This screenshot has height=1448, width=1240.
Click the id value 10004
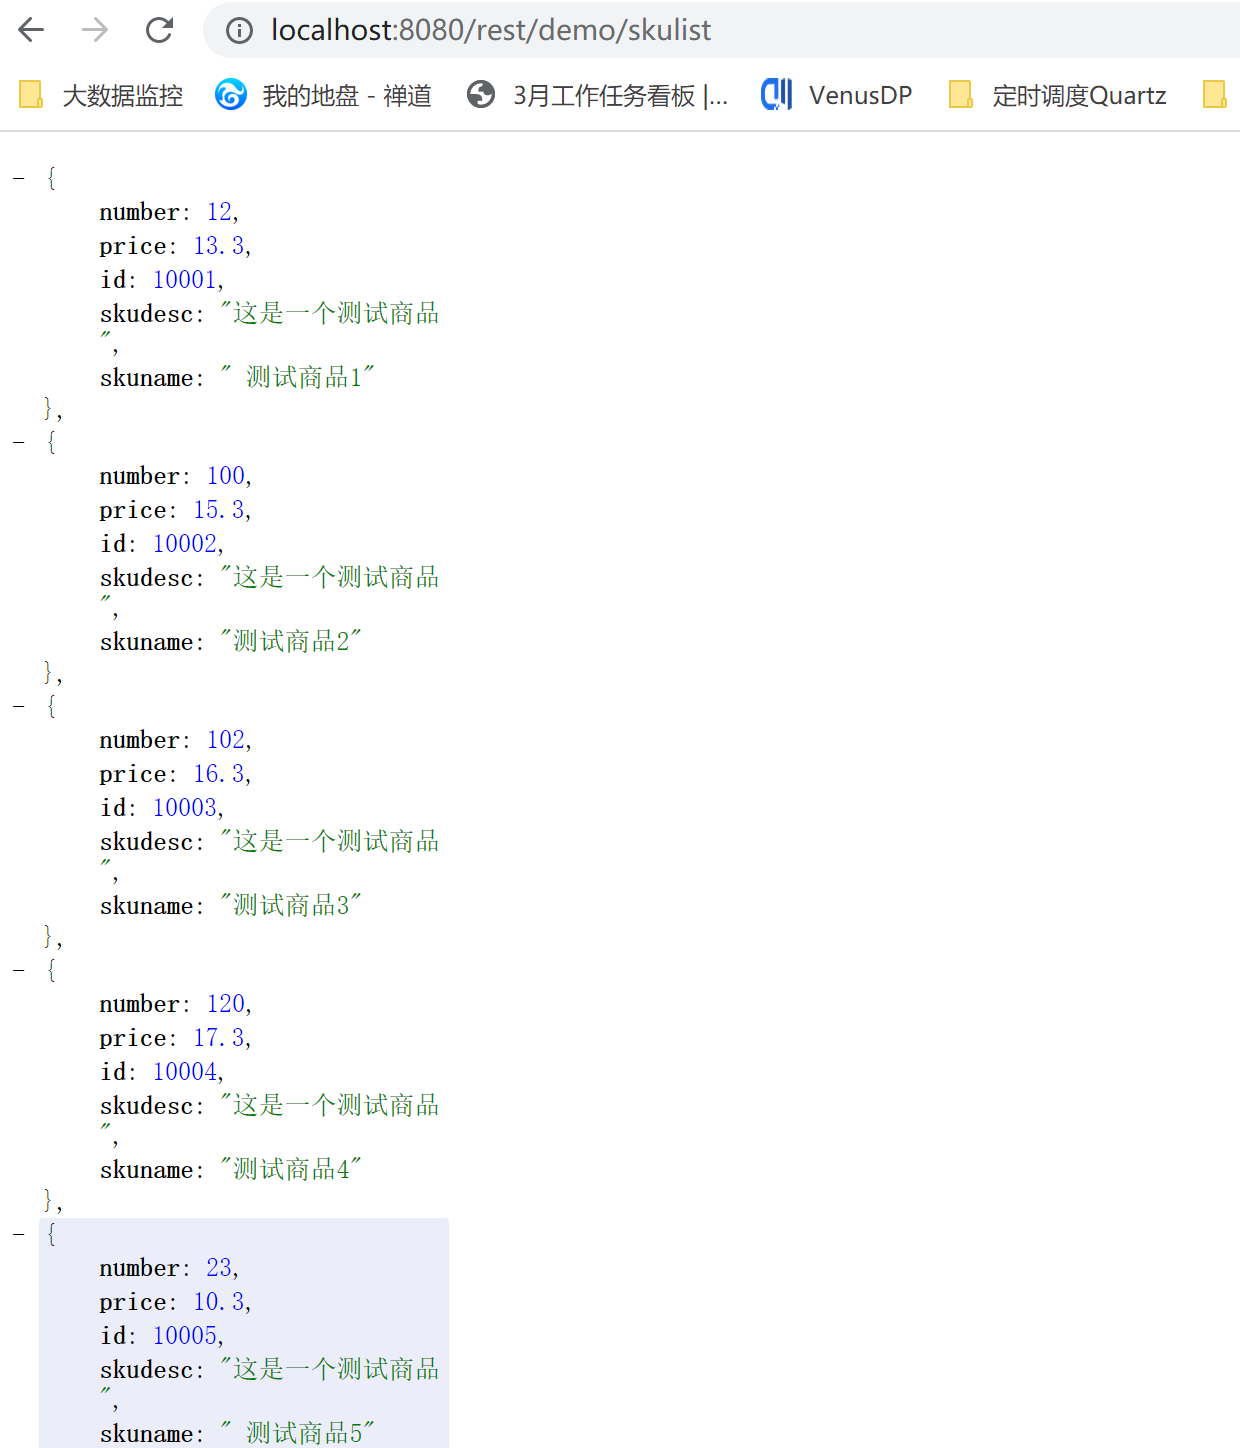(x=185, y=1072)
